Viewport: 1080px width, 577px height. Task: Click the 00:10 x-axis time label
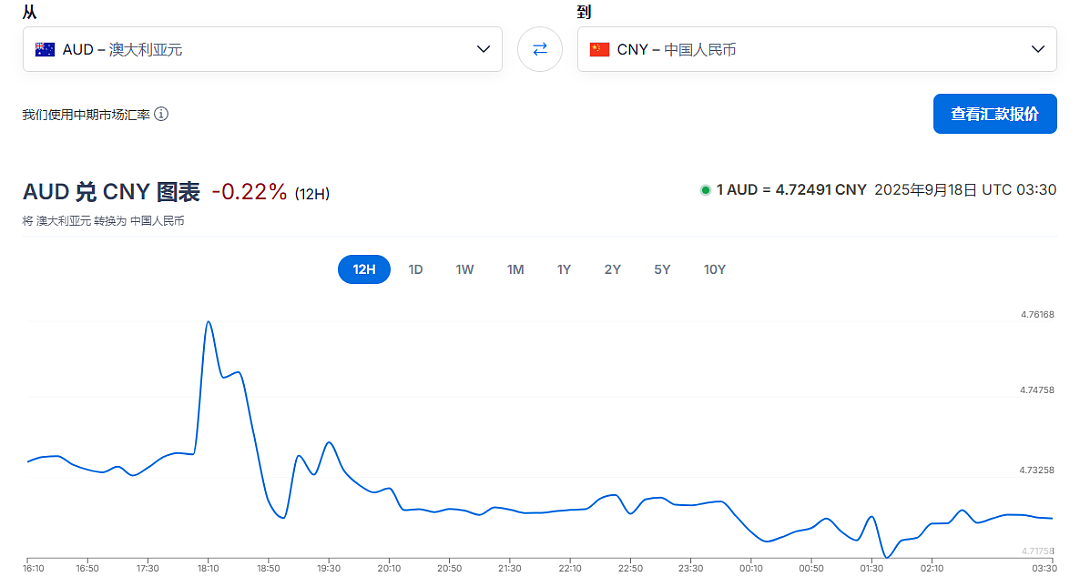click(x=751, y=569)
